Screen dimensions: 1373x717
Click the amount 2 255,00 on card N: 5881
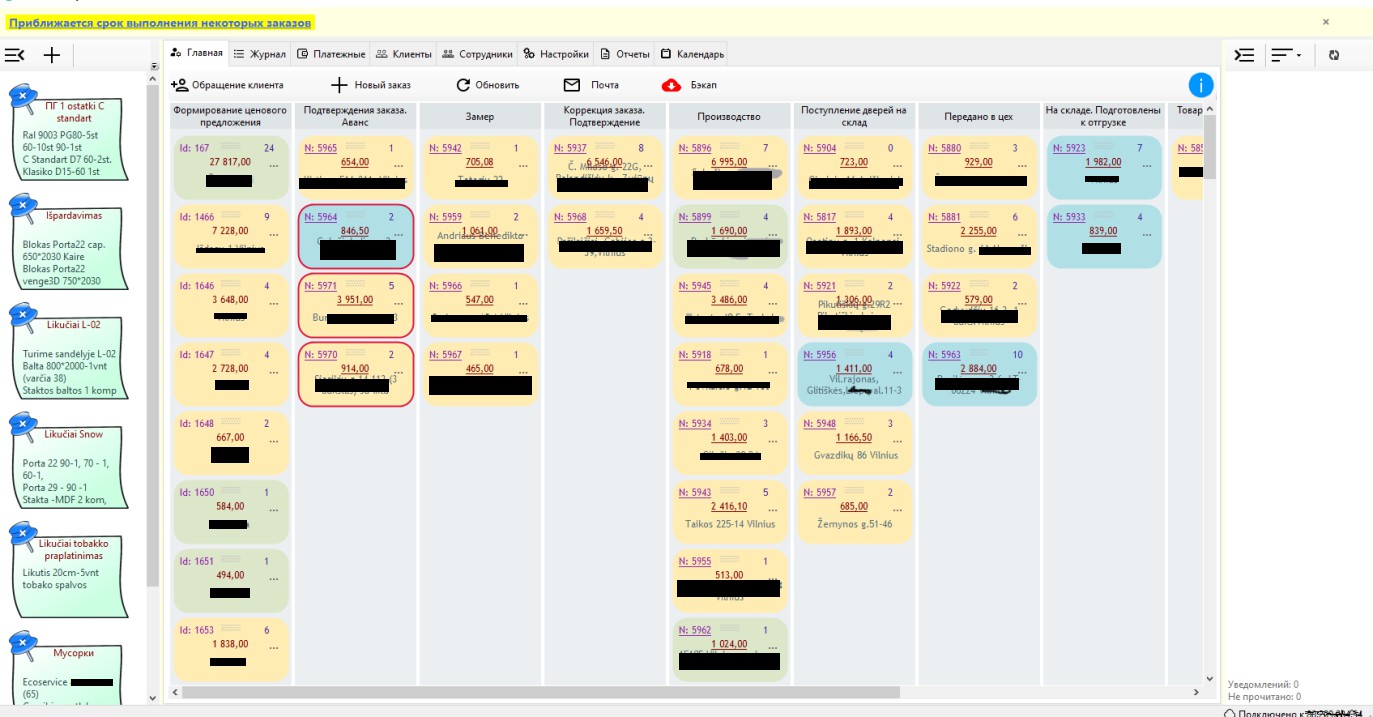pos(978,231)
